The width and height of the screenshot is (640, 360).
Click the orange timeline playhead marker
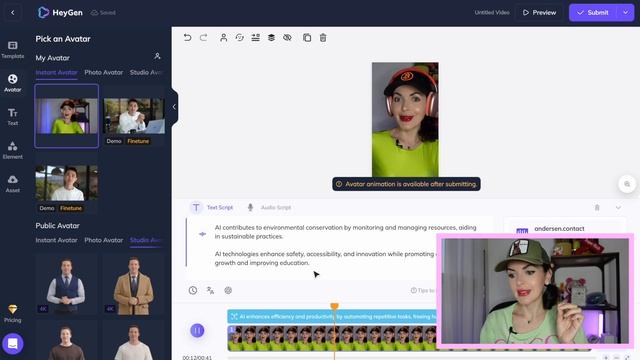tap(334, 306)
